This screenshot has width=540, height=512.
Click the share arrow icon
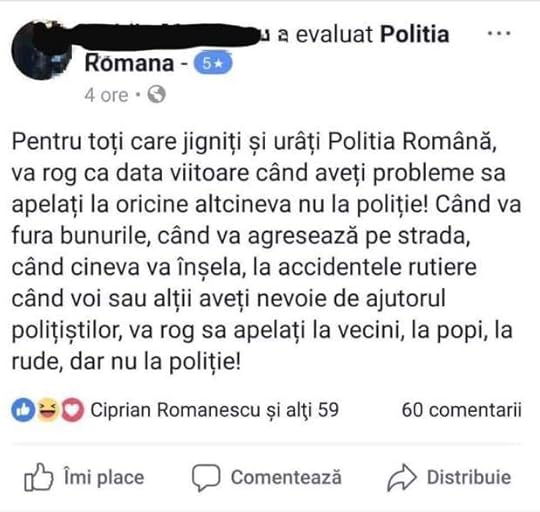pyautogui.click(x=402, y=477)
